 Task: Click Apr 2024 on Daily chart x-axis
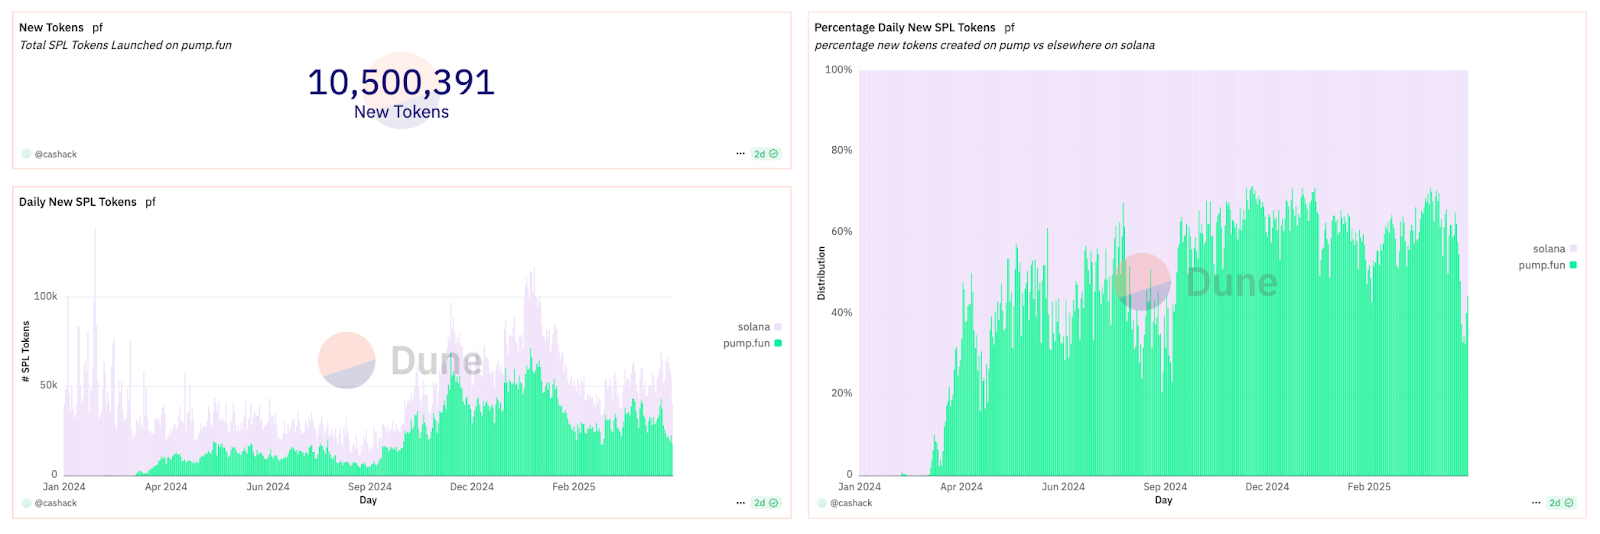pos(166,487)
